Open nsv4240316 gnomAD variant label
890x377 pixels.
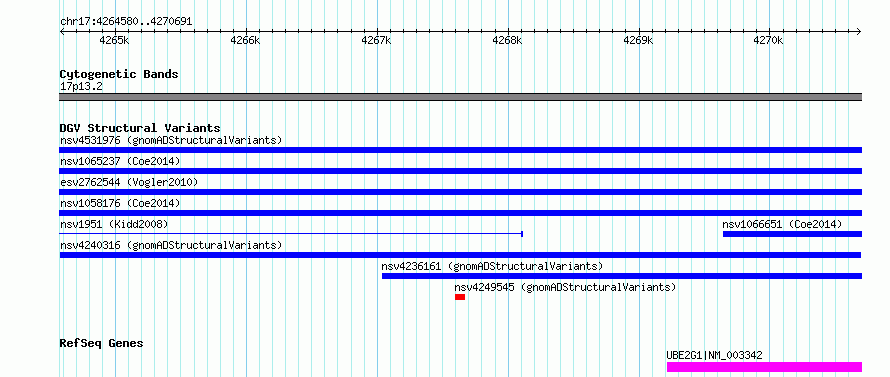171,245
